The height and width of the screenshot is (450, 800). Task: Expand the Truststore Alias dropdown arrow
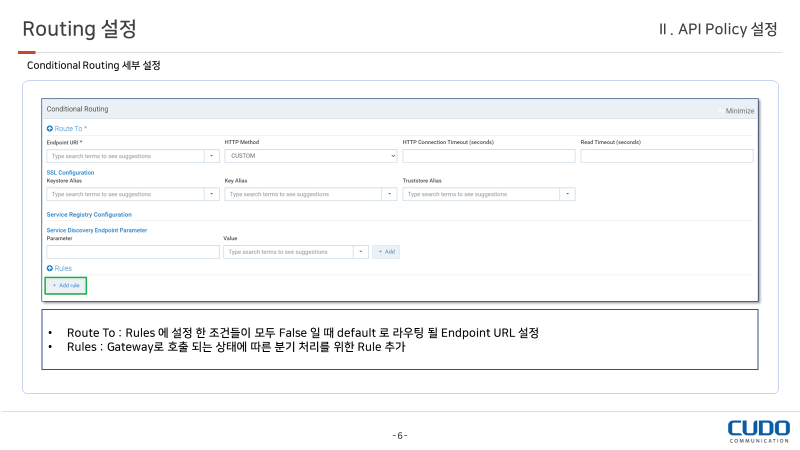pyautogui.click(x=568, y=194)
